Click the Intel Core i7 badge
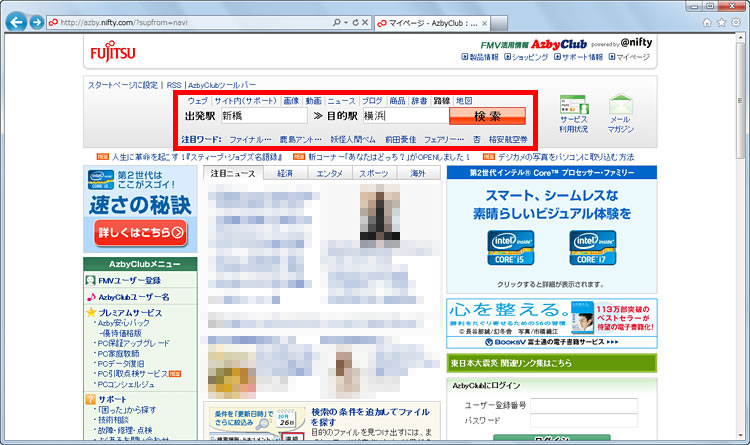Image resolution: width=750 pixels, height=445 pixels. pyautogui.click(x=593, y=247)
